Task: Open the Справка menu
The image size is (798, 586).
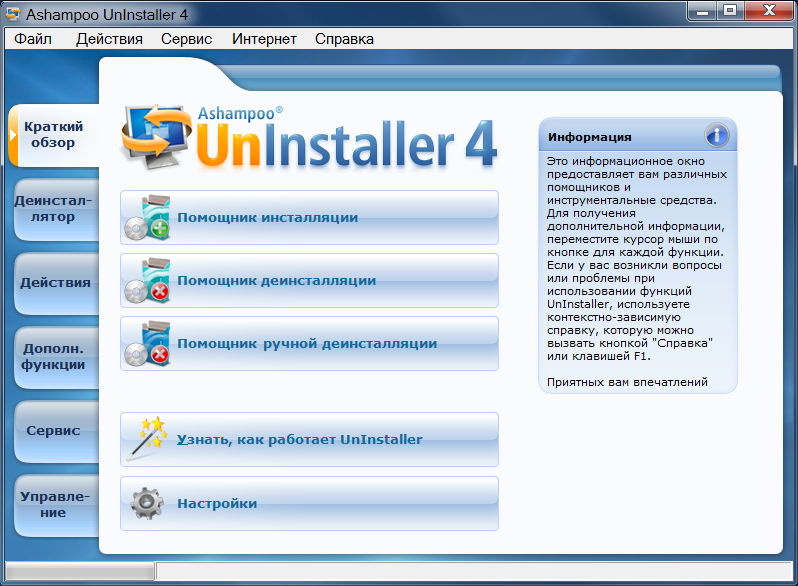Action: pyautogui.click(x=344, y=39)
